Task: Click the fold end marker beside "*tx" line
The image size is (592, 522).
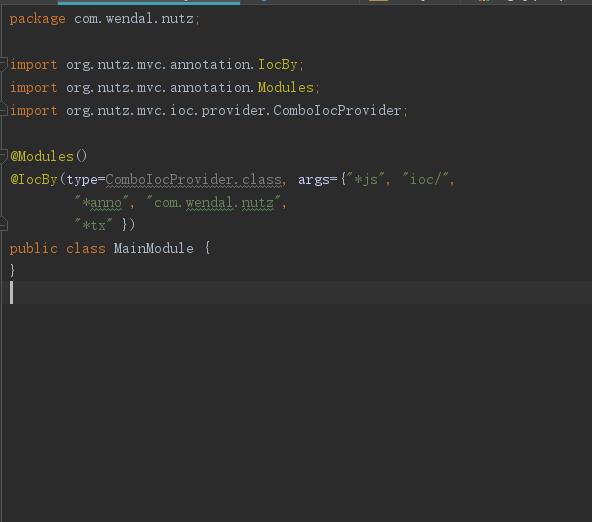Action: [x=3, y=224]
